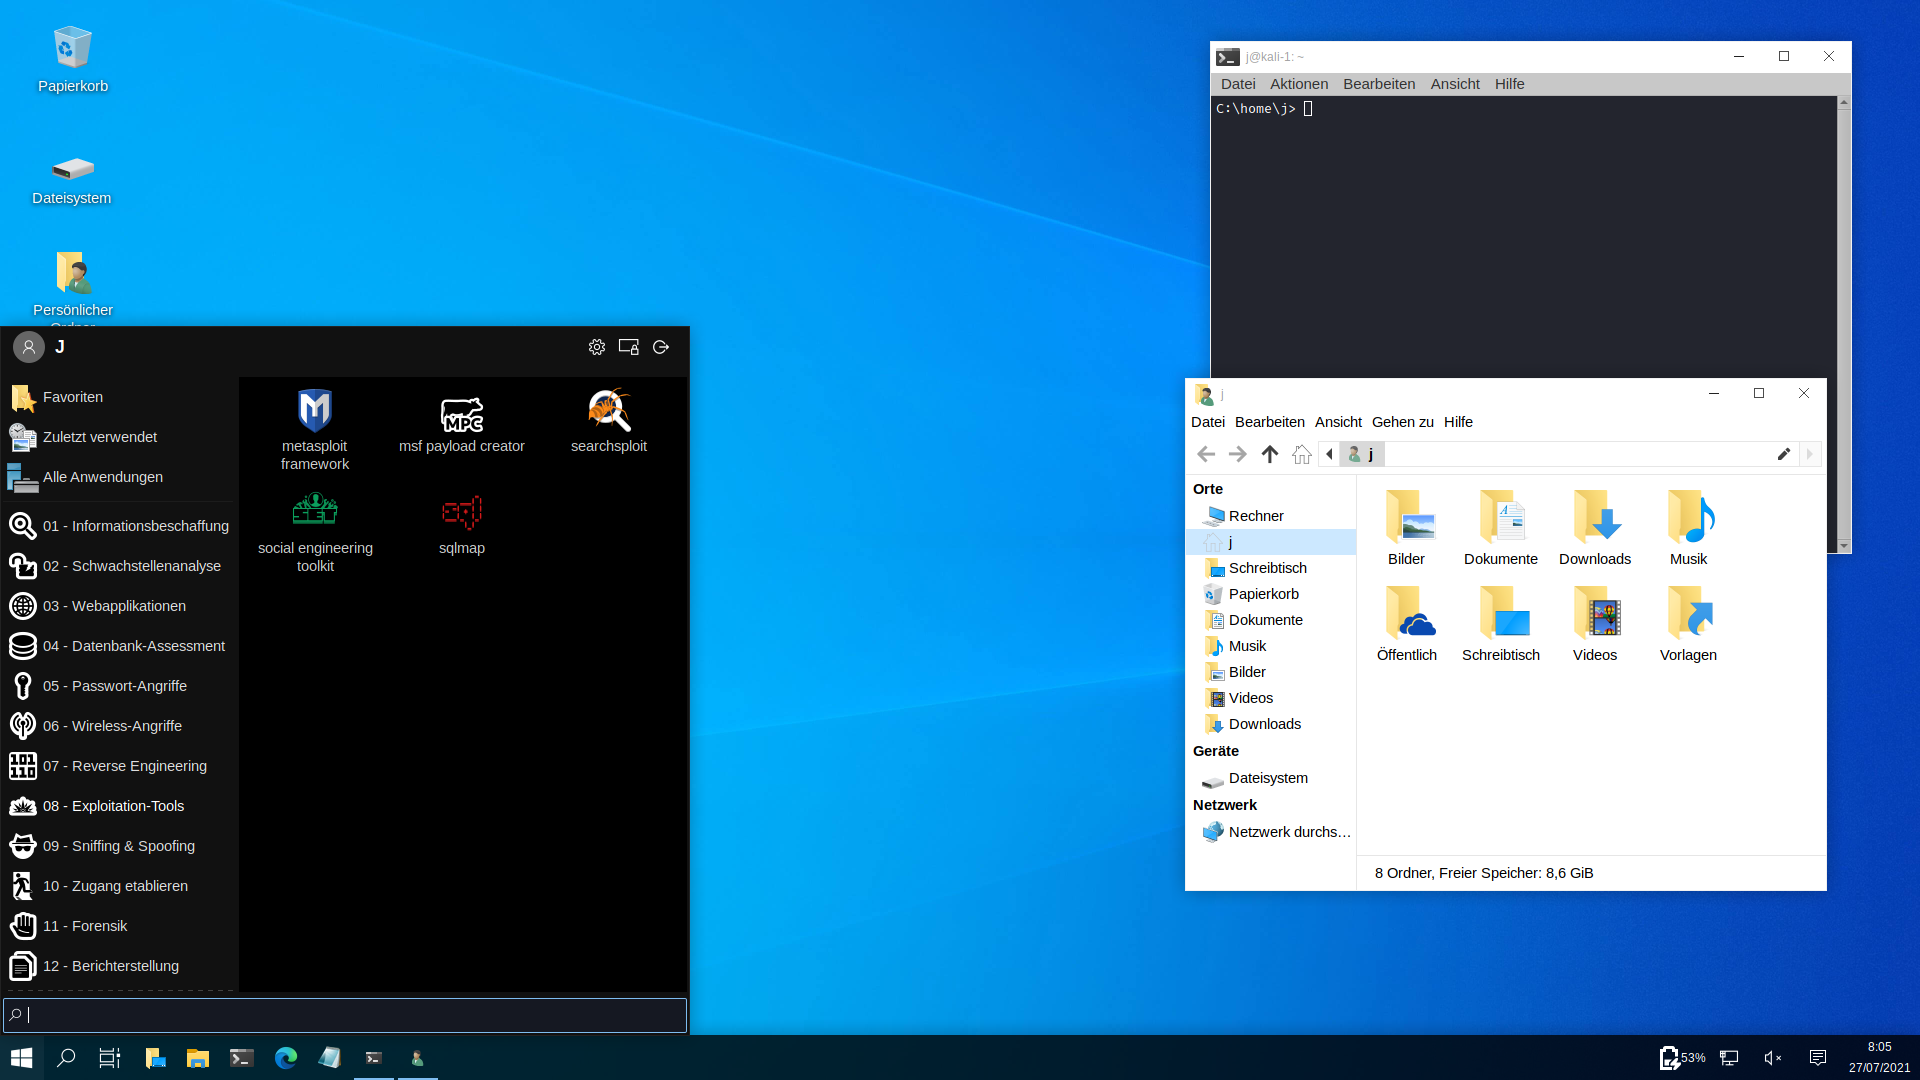Expand 11 - Forensik category
This screenshot has width=1920, height=1080.
point(85,926)
